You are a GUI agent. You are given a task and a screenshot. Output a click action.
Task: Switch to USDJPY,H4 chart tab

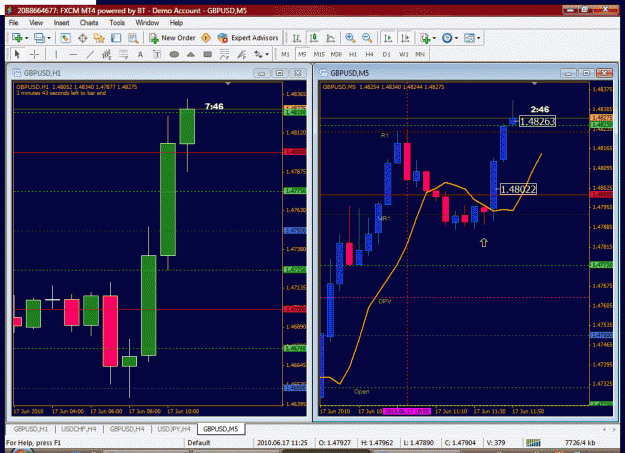pyautogui.click(x=174, y=429)
